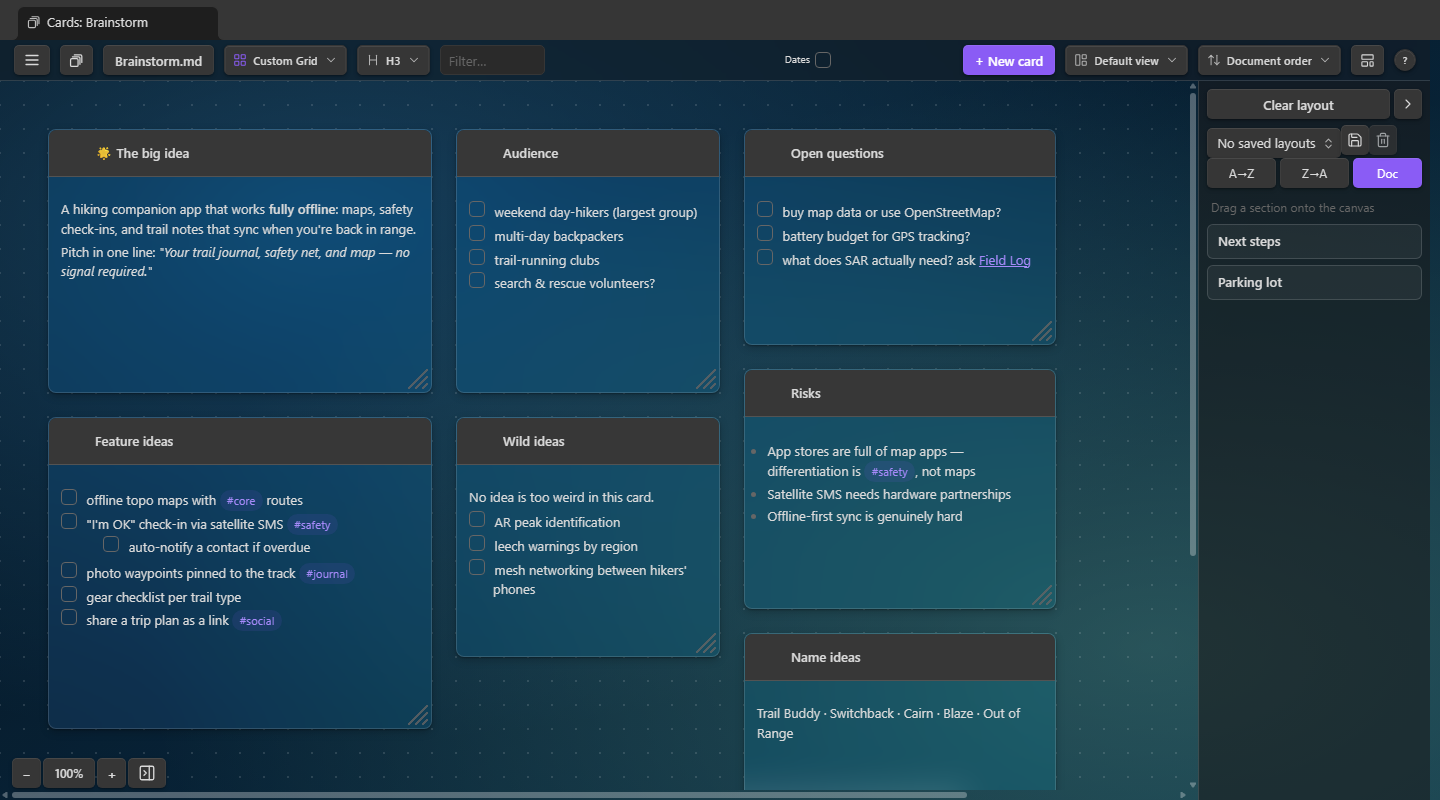
Task: Grab resize handle of Open questions card
Action: [x=1042, y=331]
